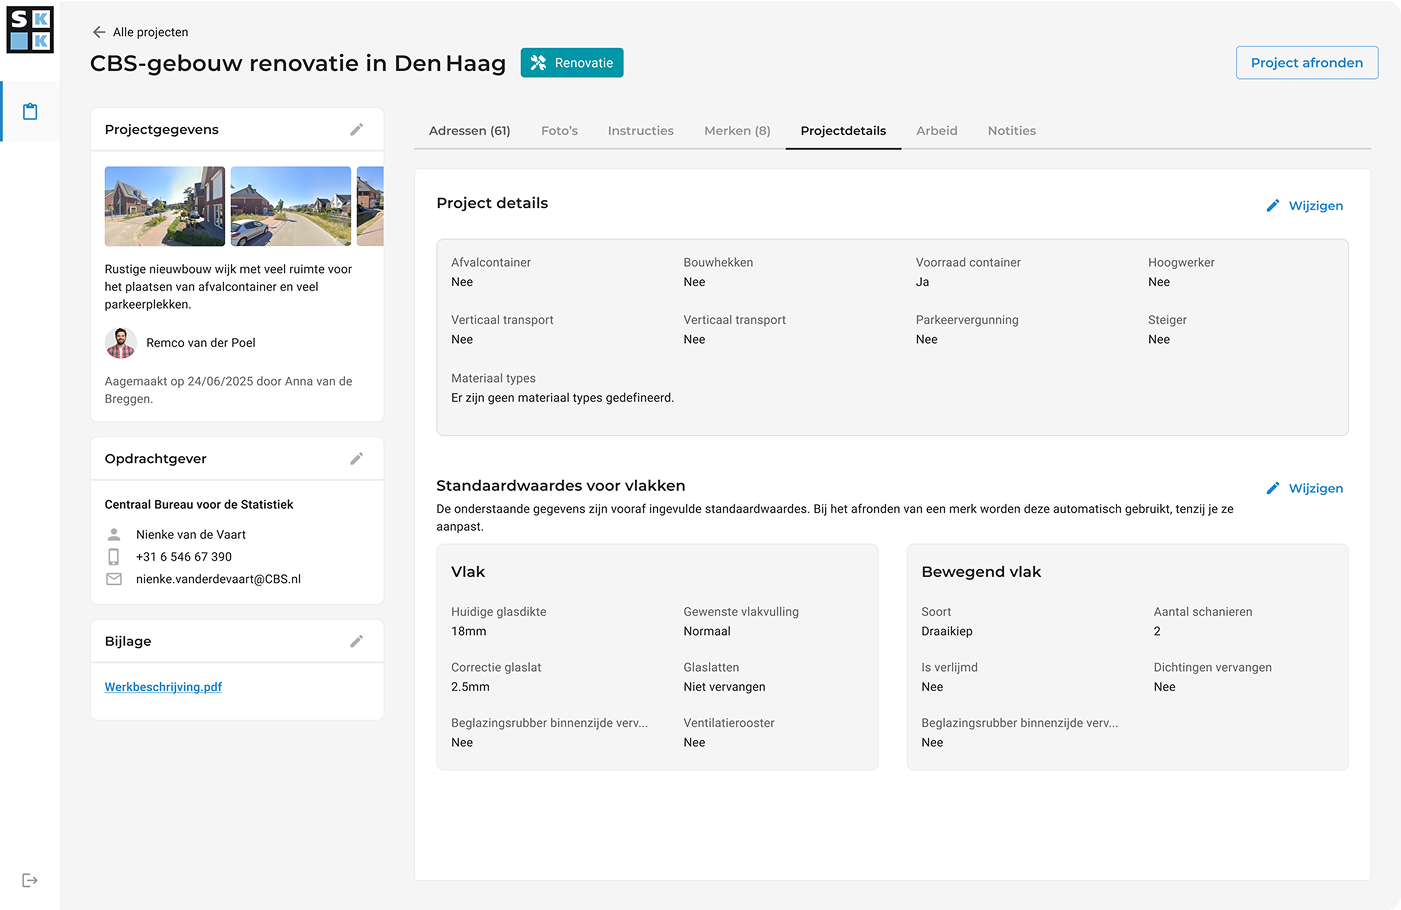This screenshot has width=1401, height=910.
Task: Click the logout icon at bottom left
Action: pos(30,880)
